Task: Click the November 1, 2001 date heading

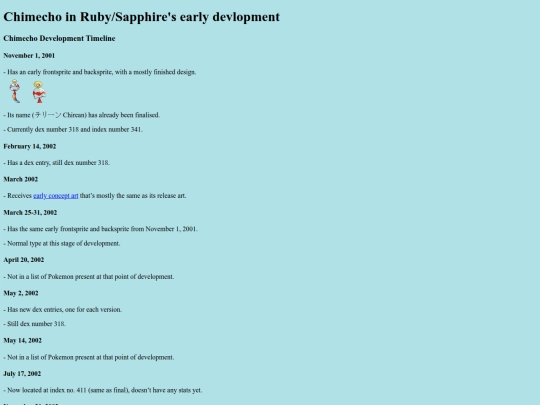Action: click(x=29, y=55)
